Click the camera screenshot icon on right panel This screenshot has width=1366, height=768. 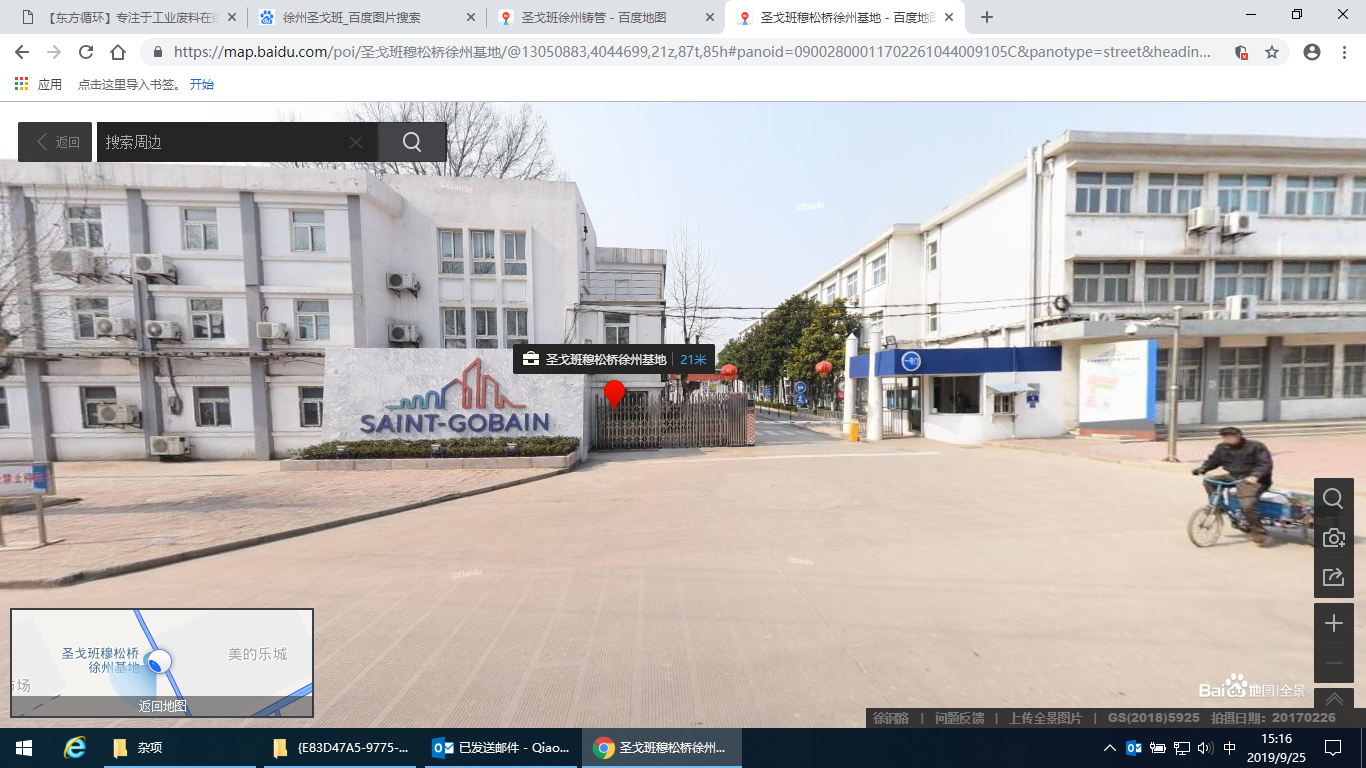tap(1333, 538)
